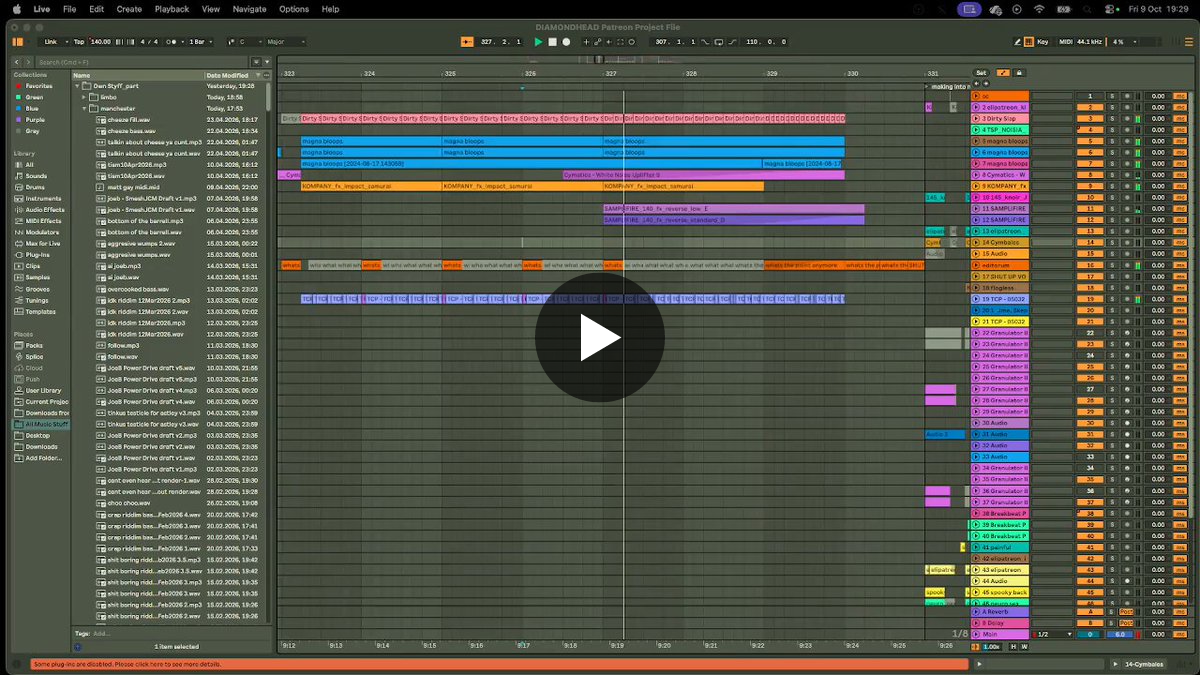This screenshot has width=1200, height=675.
Task: Click the Arrangement Record button
Action: point(566,42)
